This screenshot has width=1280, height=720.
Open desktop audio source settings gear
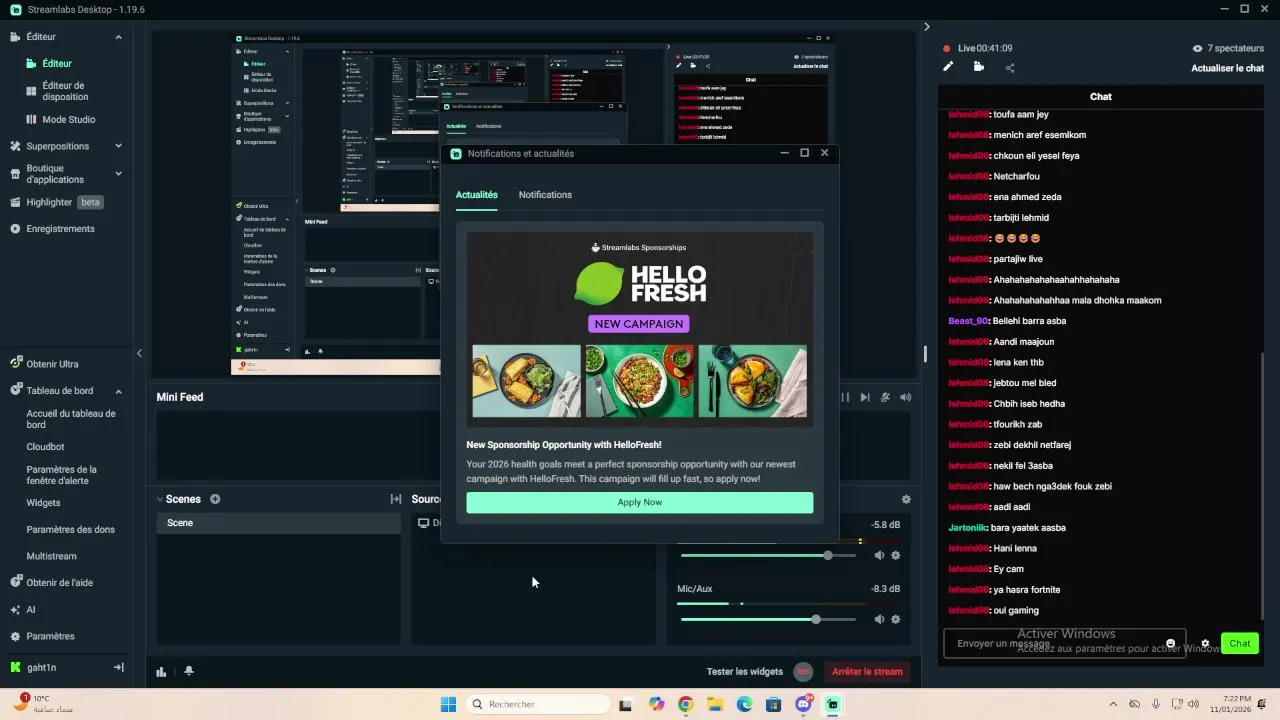click(x=896, y=555)
